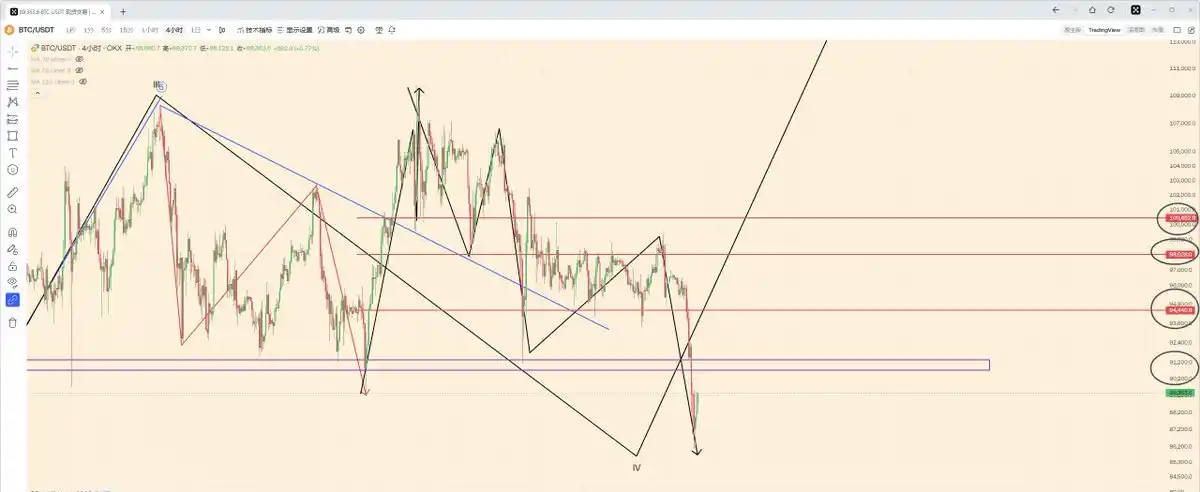The image size is (1200, 492).
Task: Reload the page with browser refresh
Action: click(1111, 10)
